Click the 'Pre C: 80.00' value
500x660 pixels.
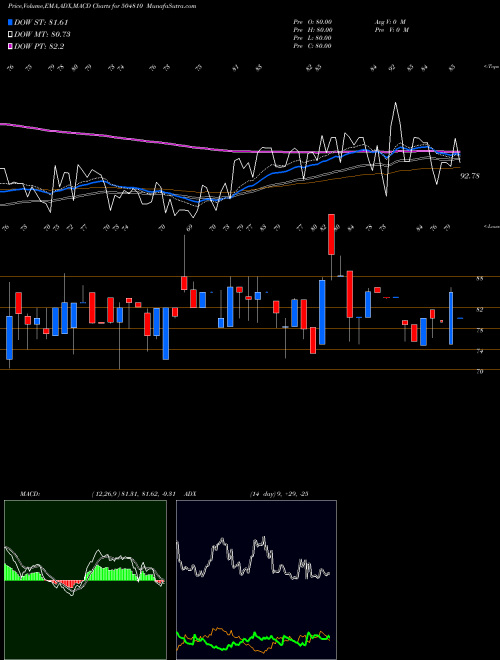(x=312, y=46)
